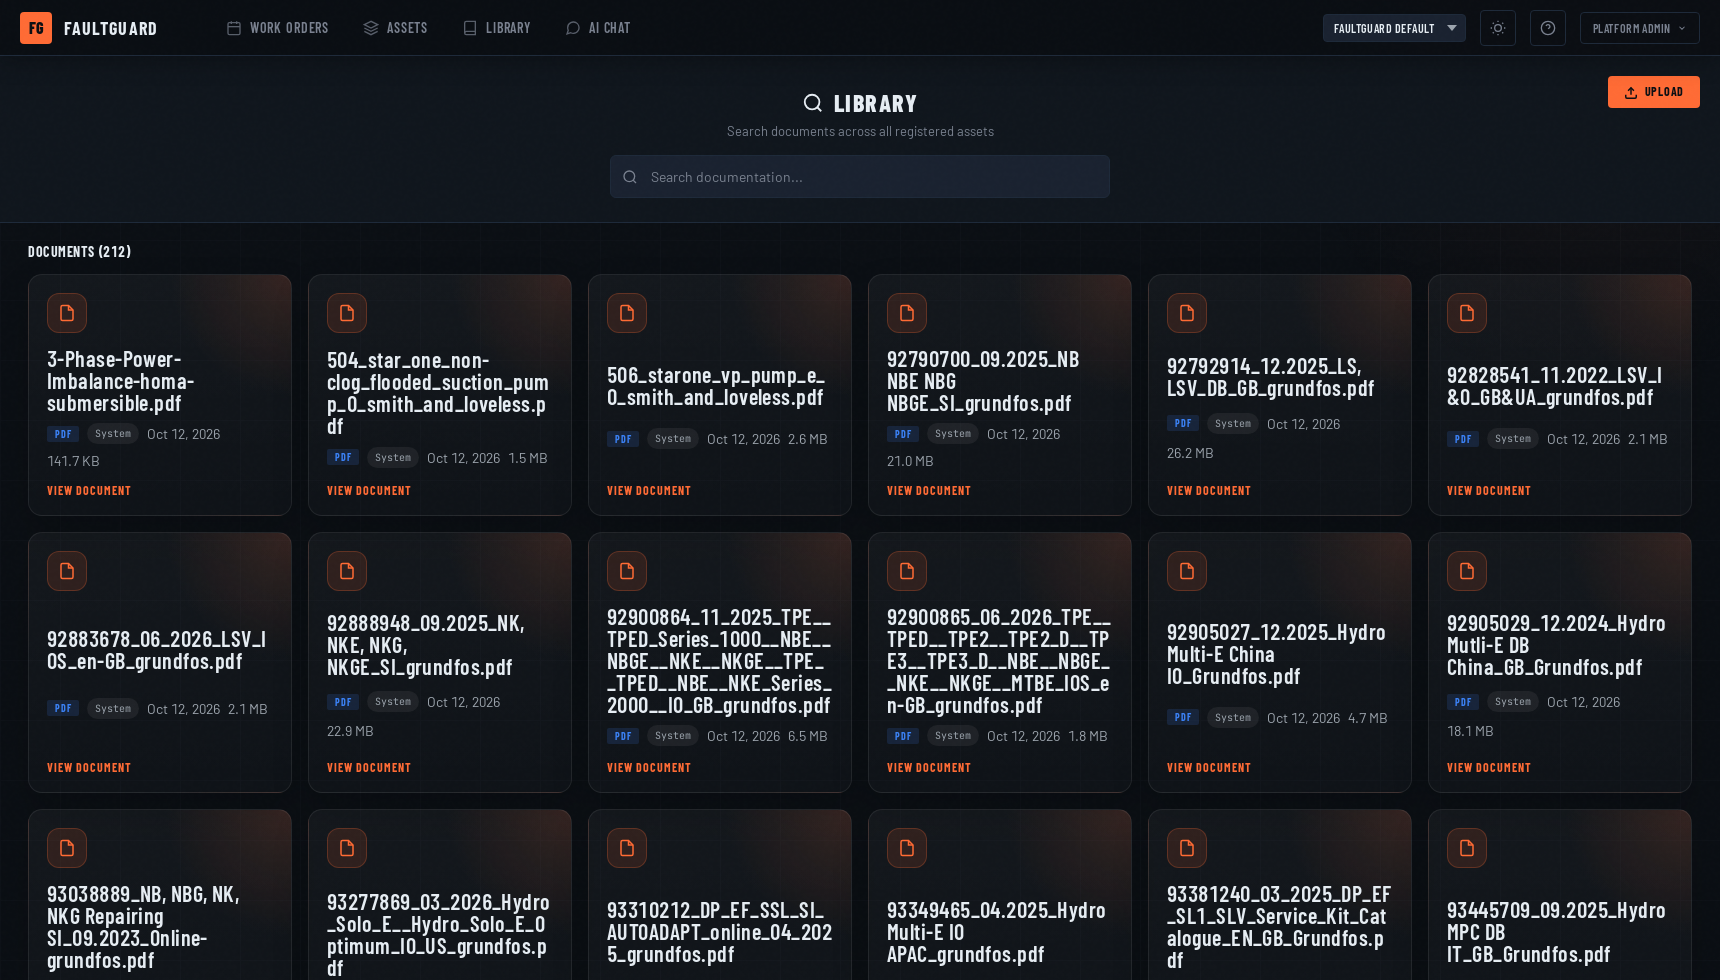Click the file icon on 92900865_06_2026_TPE card
The image size is (1720, 980).
point(907,571)
